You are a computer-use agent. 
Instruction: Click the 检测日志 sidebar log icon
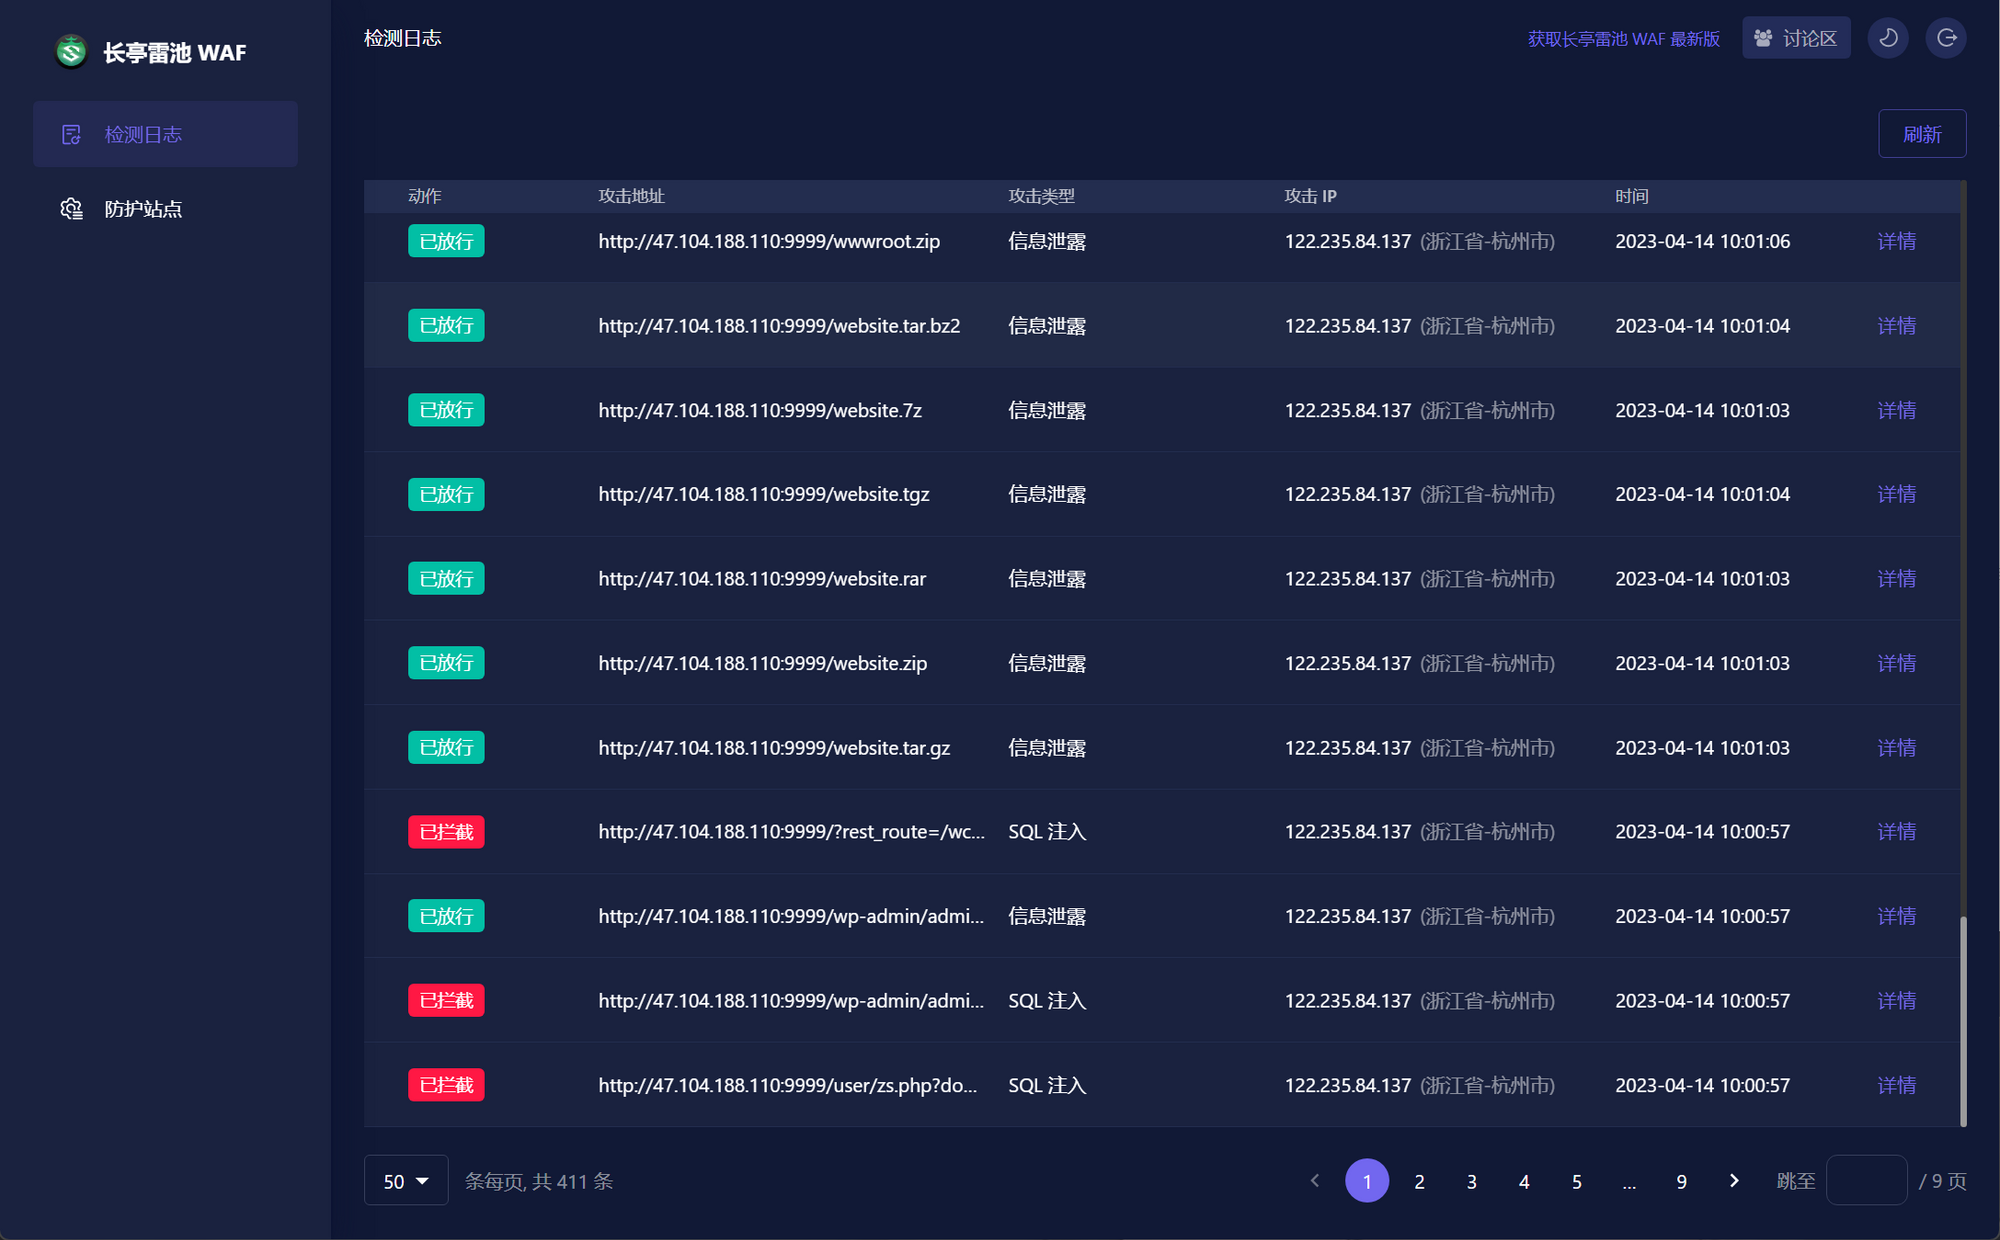point(71,135)
